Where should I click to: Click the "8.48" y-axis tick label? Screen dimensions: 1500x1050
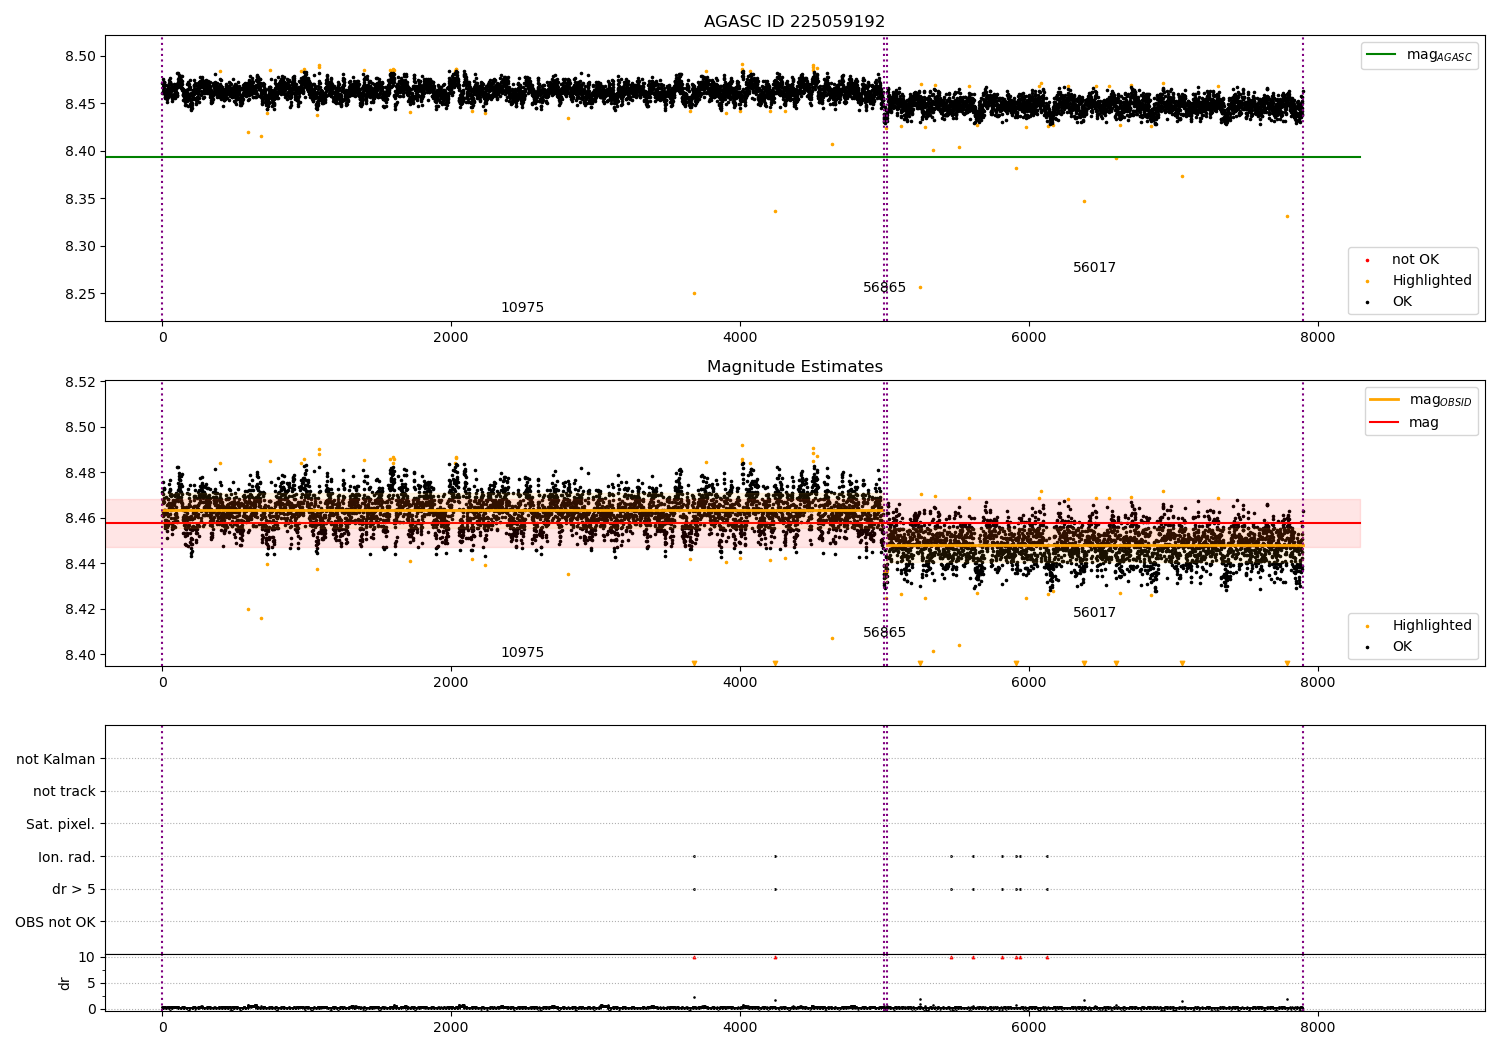[x=81, y=473]
